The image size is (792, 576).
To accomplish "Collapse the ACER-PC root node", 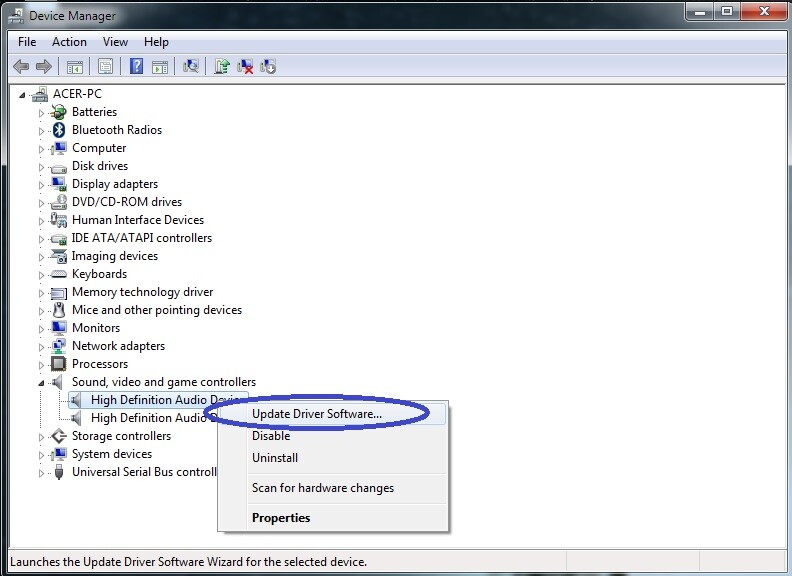I will (x=22, y=94).
